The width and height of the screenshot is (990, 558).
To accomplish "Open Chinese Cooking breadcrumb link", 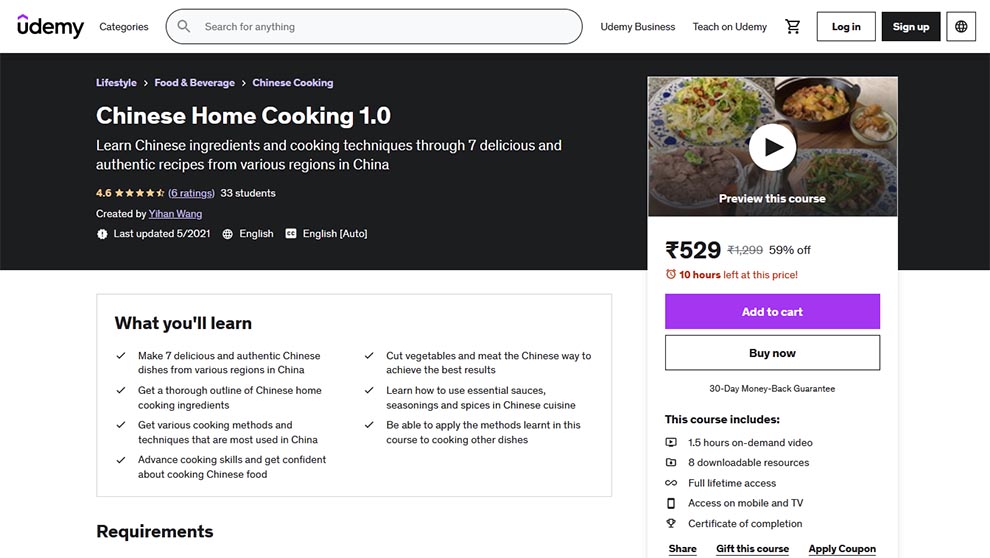I will coord(293,83).
